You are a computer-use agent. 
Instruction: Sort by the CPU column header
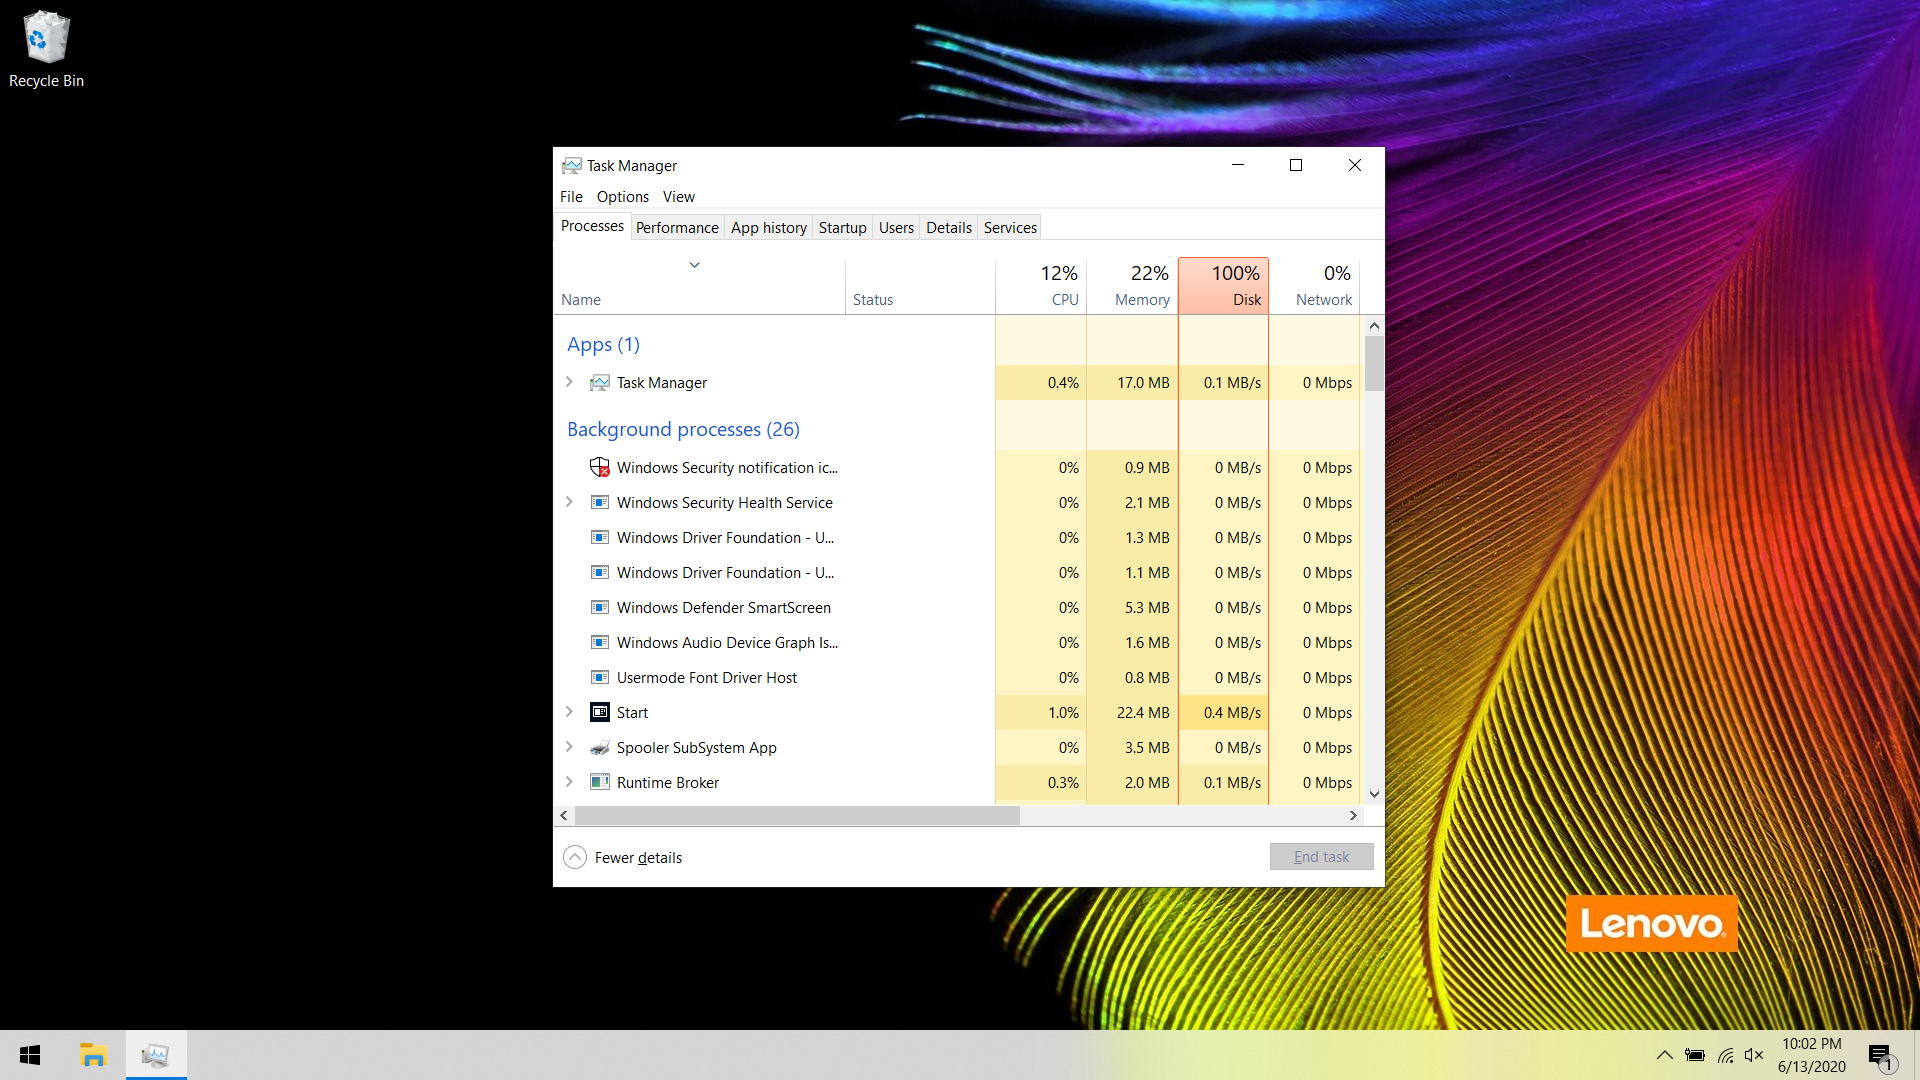[1041, 286]
